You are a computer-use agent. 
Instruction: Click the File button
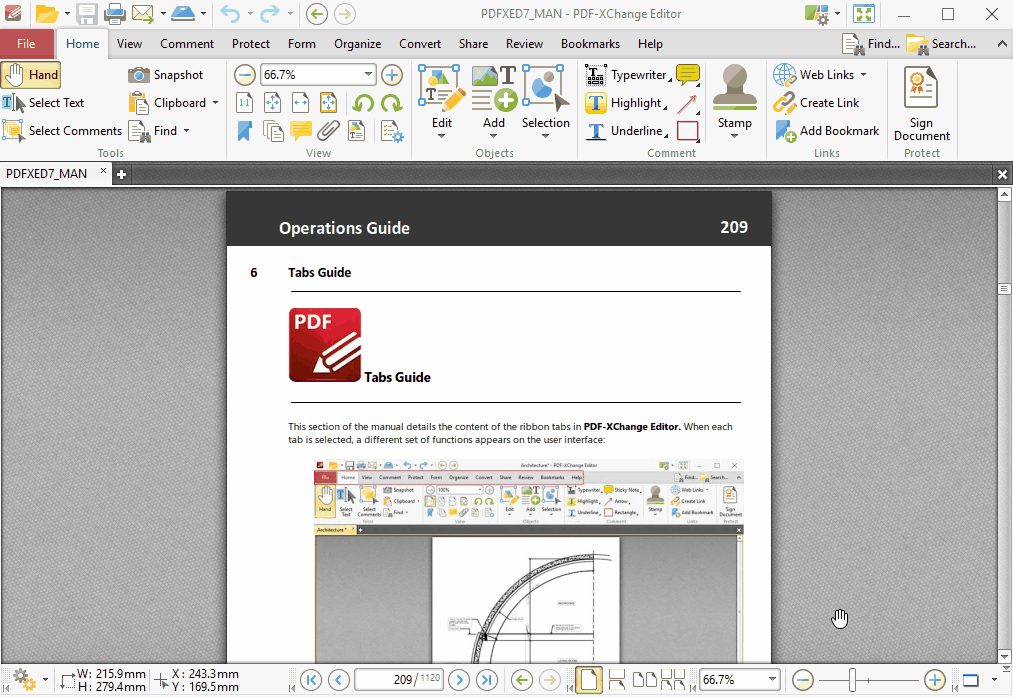(x=26, y=44)
